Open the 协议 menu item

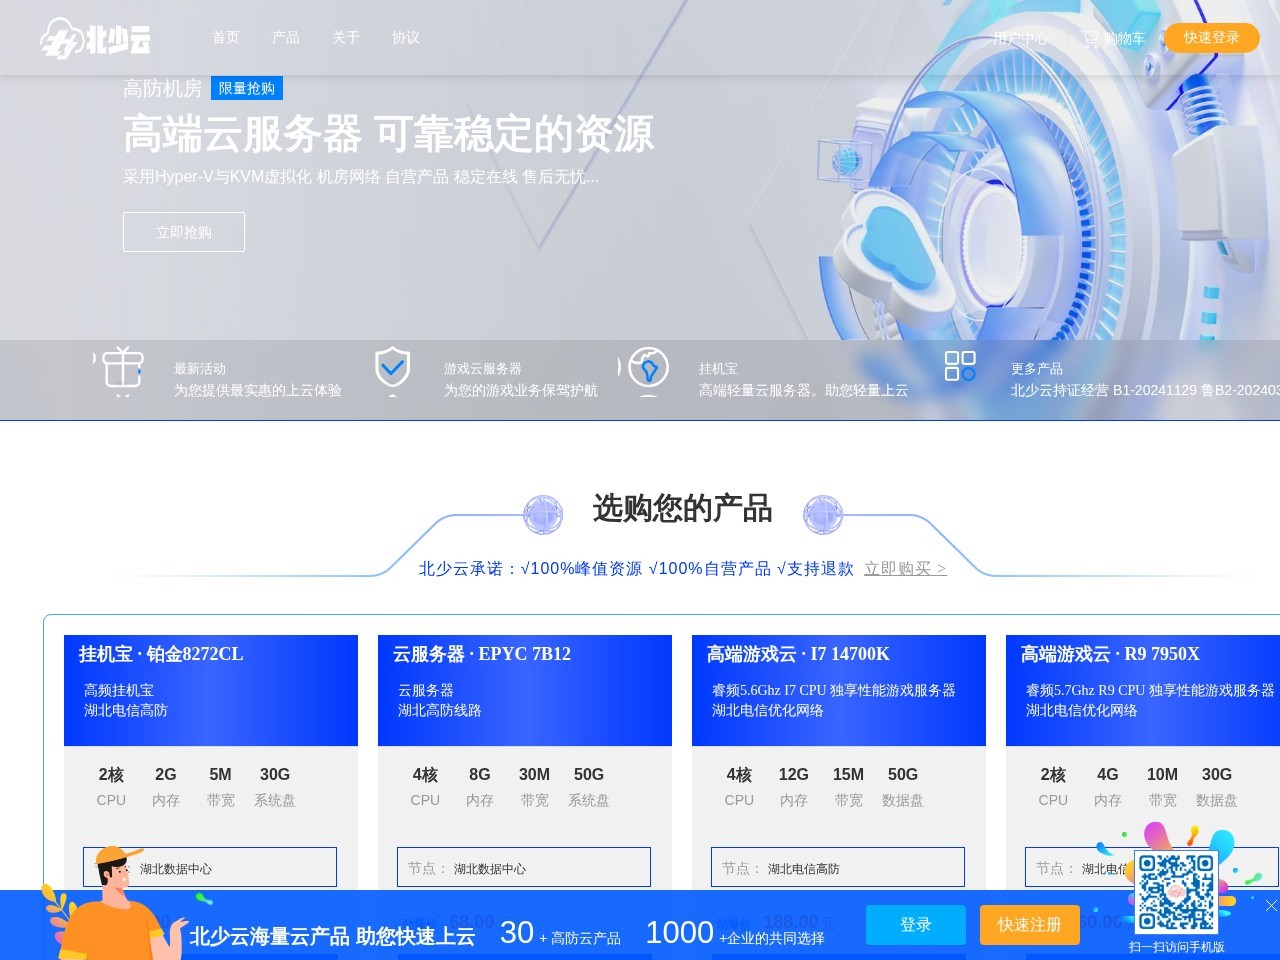(x=404, y=37)
